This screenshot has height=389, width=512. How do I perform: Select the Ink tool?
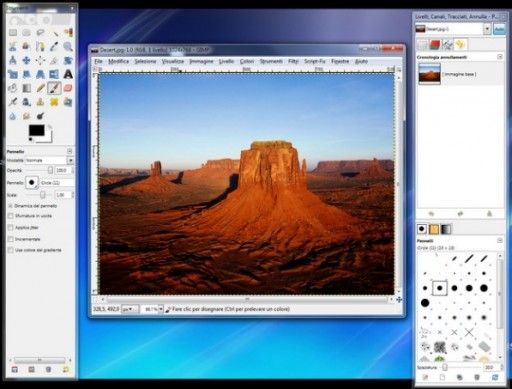(x=26, y=102)
